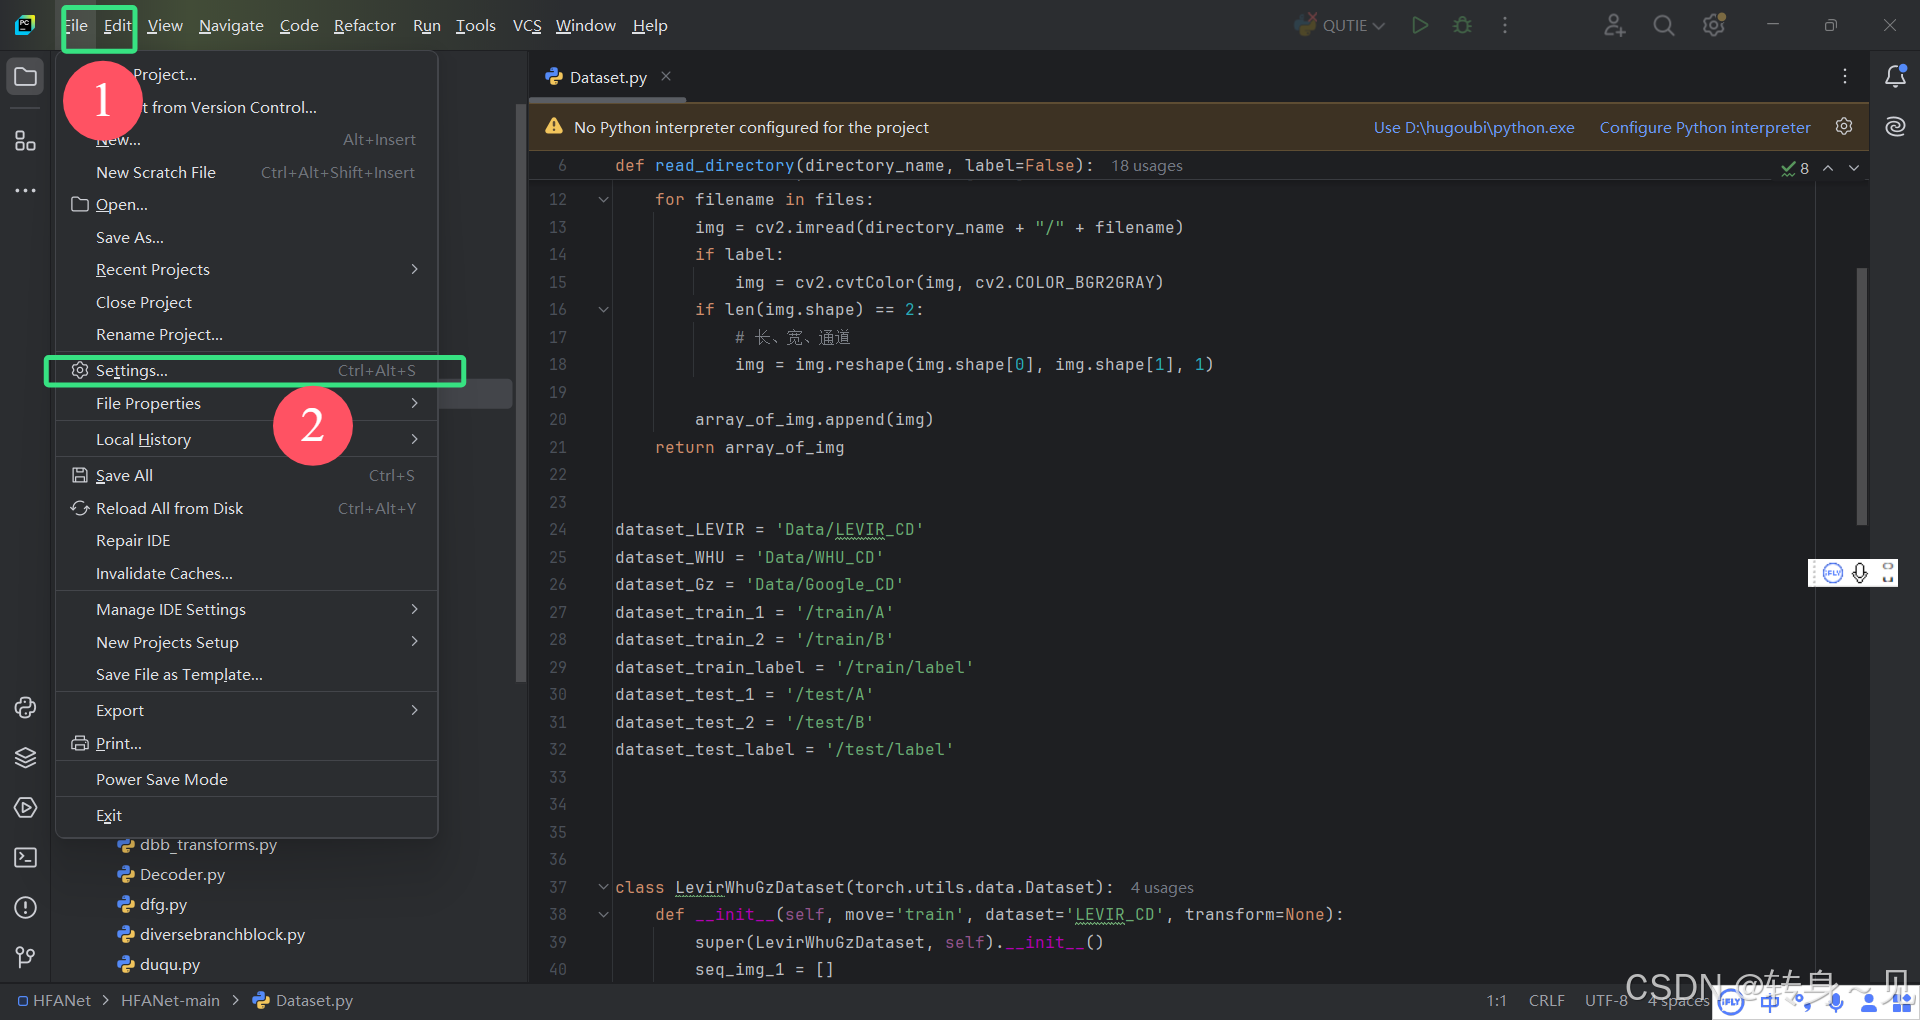The image size is (1920, 1020).
Task: Open the Git branch sidebar icon
Action: coord(26,958)
